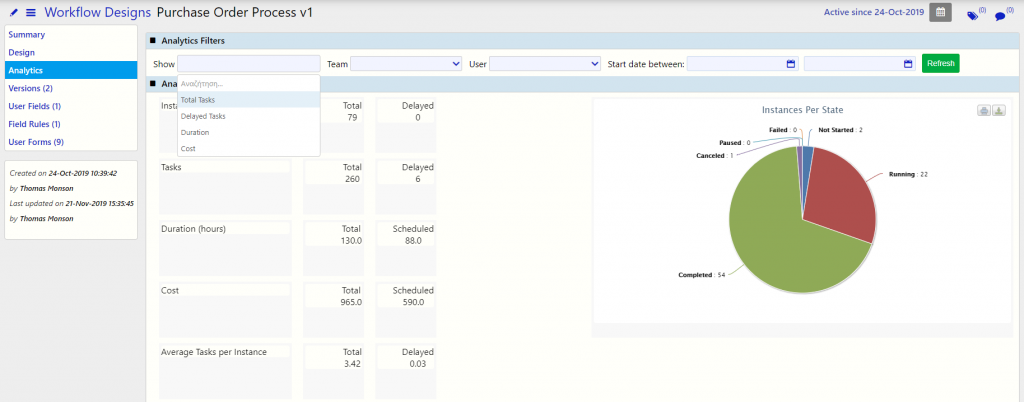
Task: Click the red Running pie slice
Action: (x=842, y=196)
